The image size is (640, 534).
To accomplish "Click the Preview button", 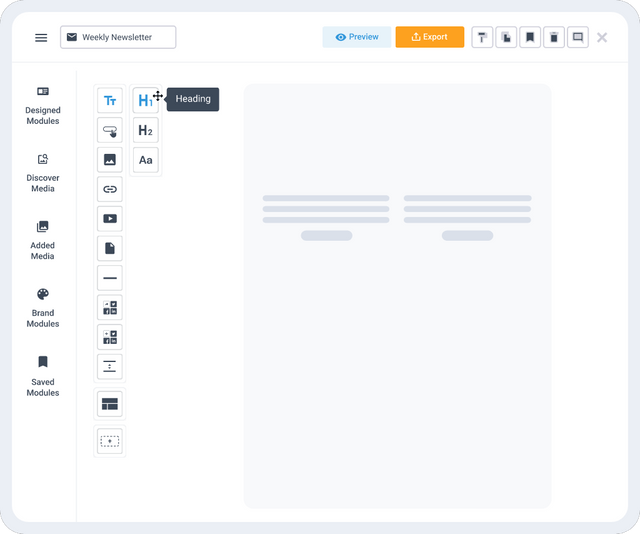I will (357, 37).
